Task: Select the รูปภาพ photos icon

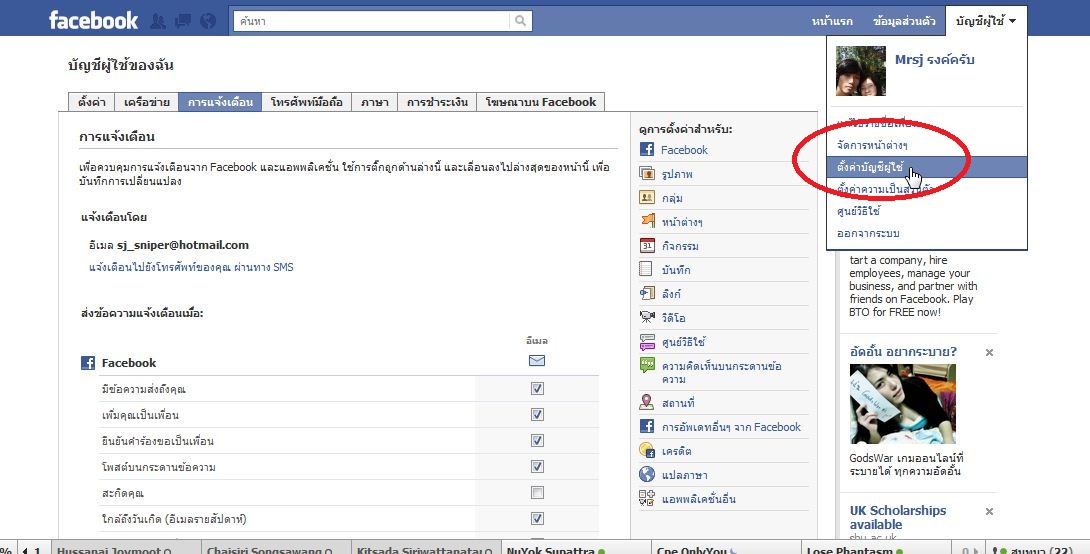Action: pos(646,174)
